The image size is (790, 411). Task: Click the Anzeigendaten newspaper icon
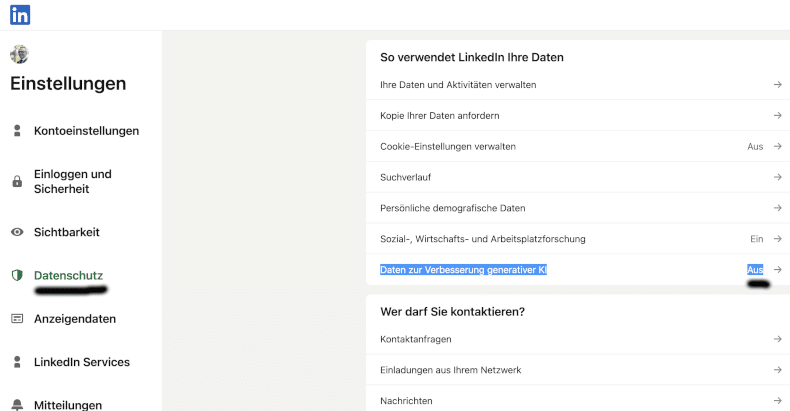pyautogui.click(x=17, y=319)
